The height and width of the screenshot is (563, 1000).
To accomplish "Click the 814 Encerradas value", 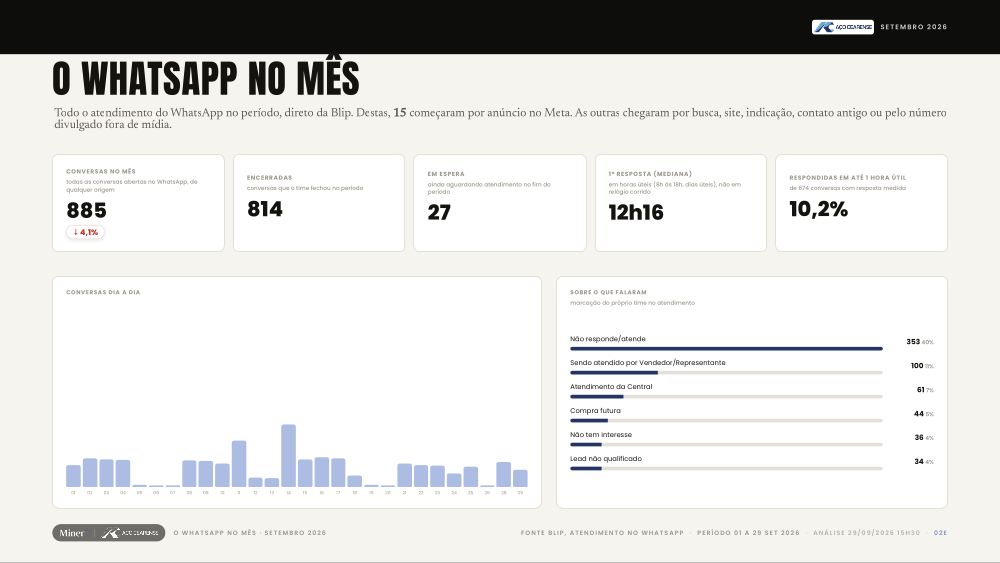I will click(265, 209).
